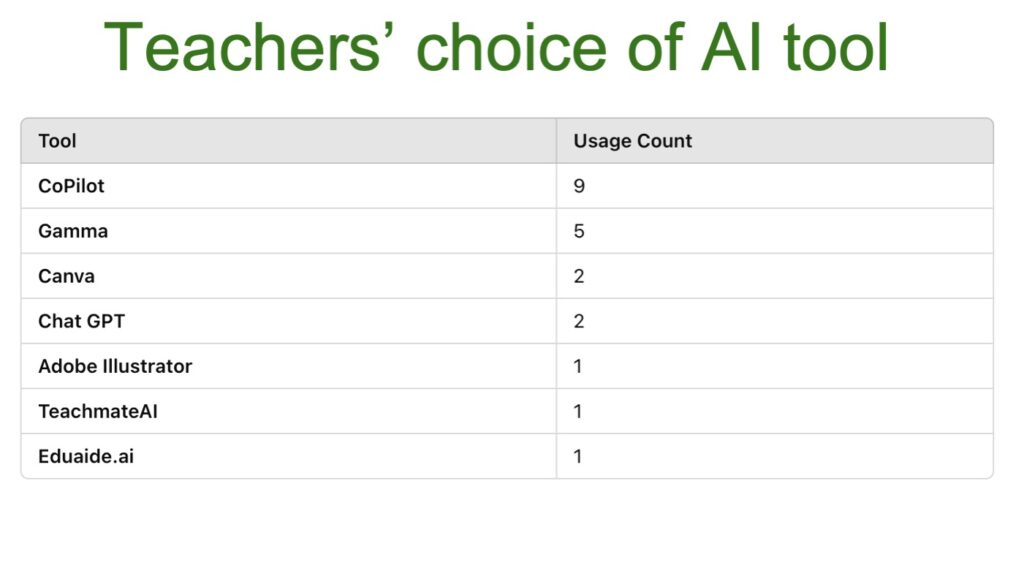1024x576 pixels.
Task: Select the Usage Count column header
Action: pyautogui.click(x=632, y=141)
